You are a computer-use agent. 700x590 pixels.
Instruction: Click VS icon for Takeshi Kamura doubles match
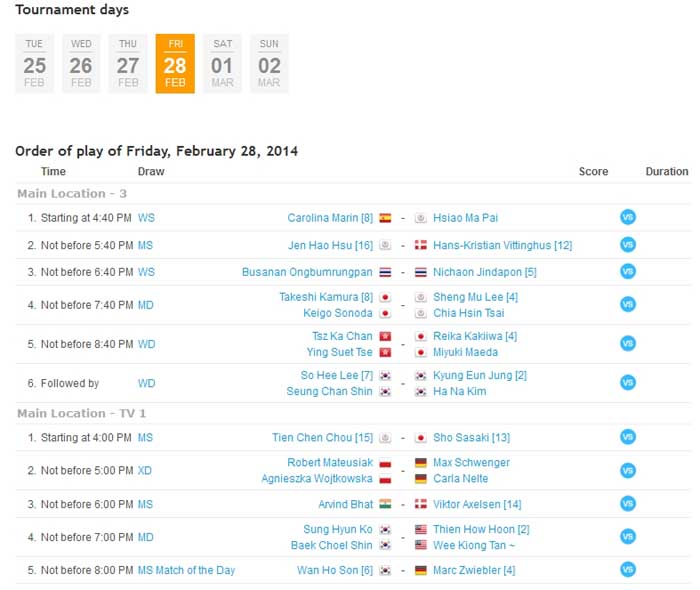click(628, 304)
